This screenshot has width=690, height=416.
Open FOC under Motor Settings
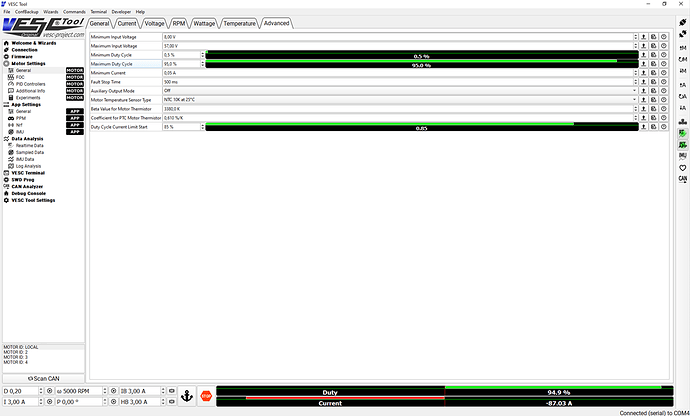[20, 77]
